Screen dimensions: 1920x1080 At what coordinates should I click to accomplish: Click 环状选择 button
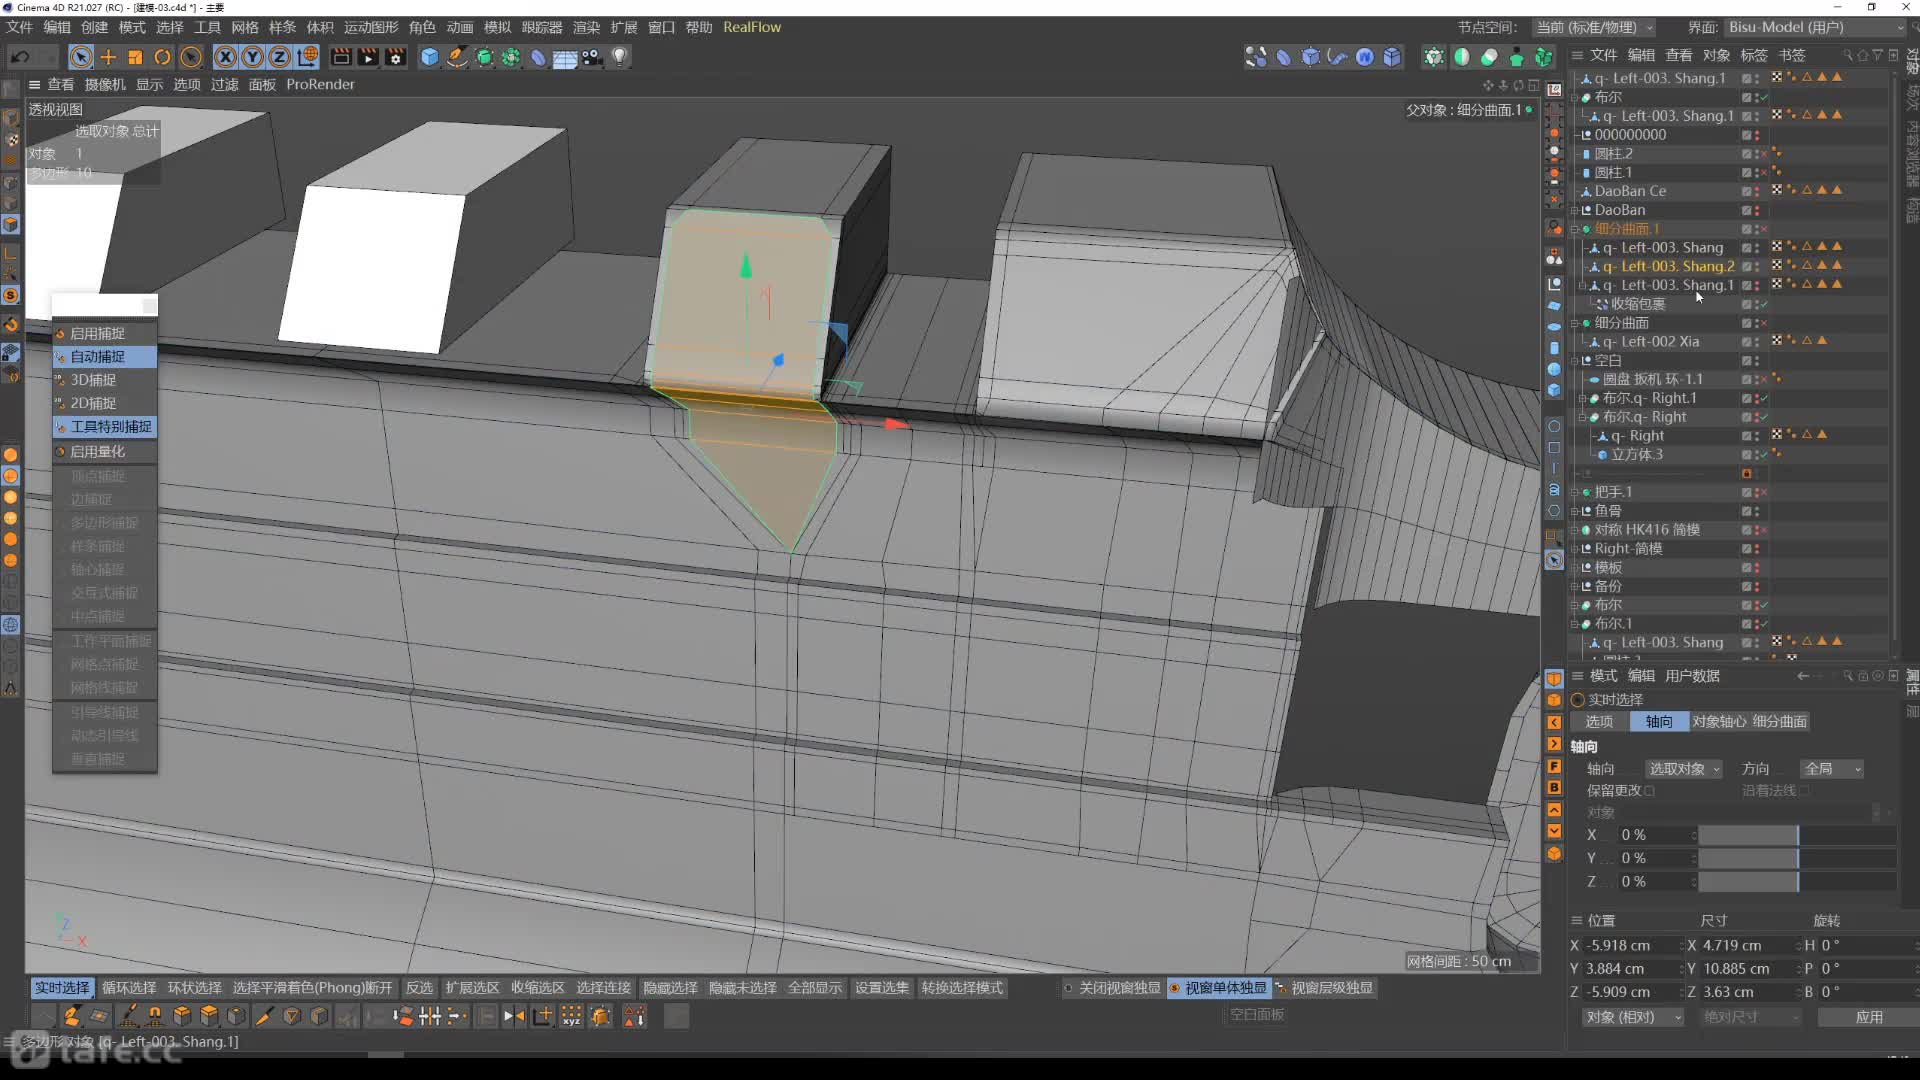pos(194,987)
